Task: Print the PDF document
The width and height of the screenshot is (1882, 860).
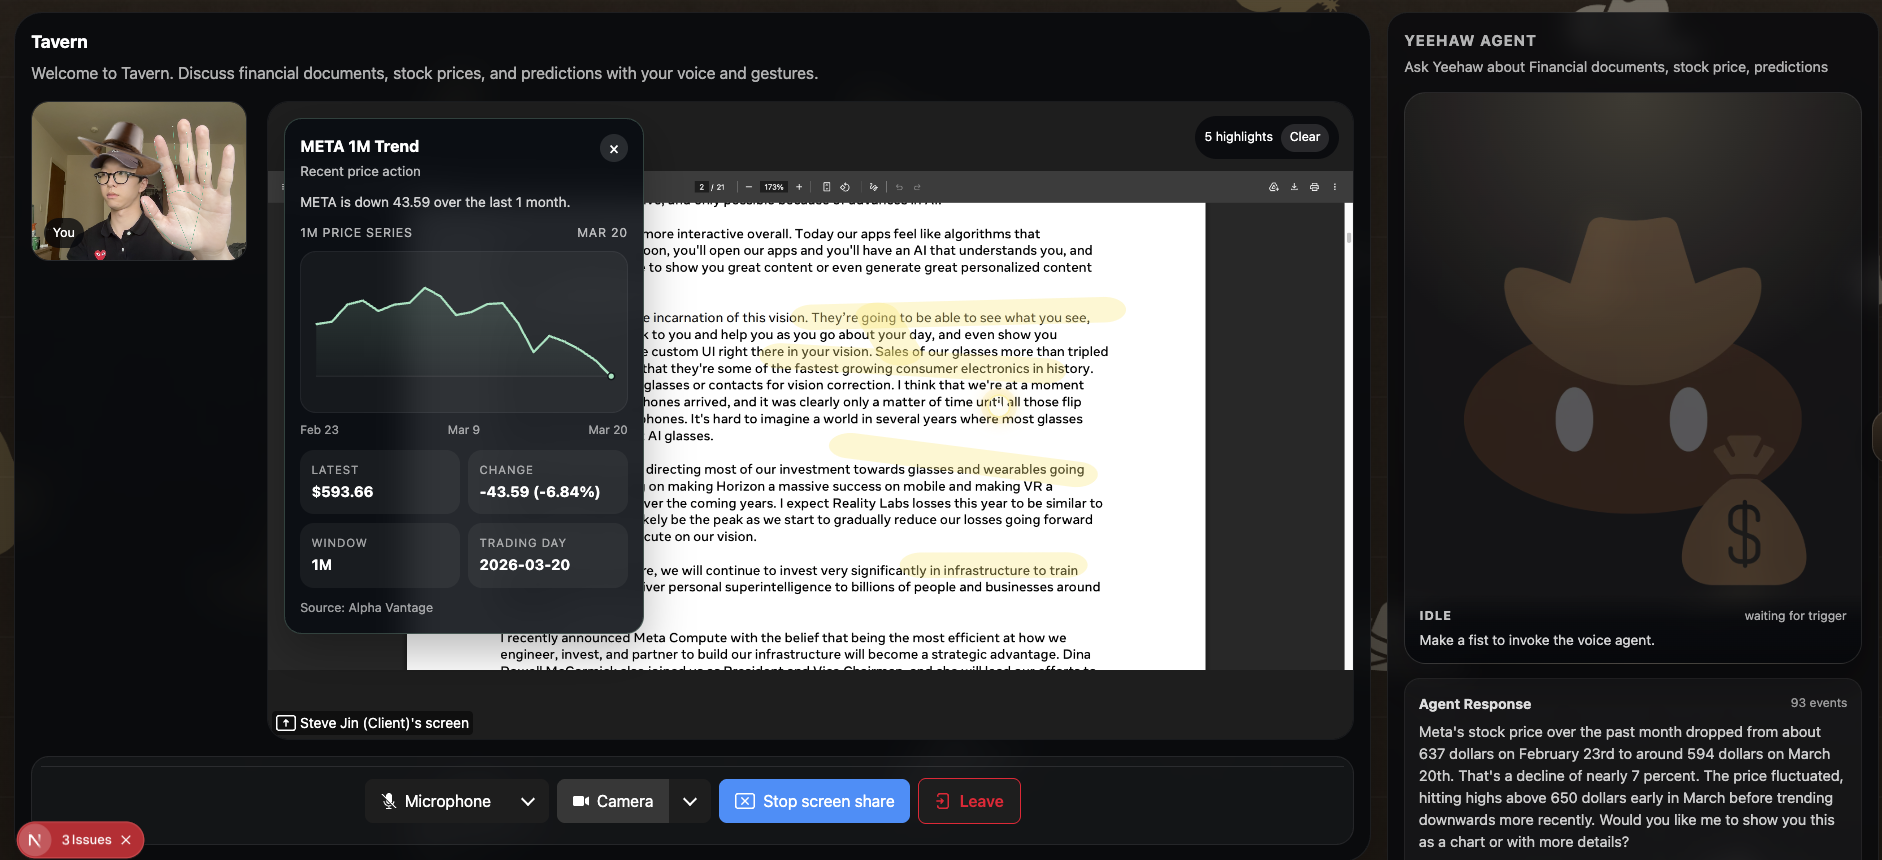Action: (1314, 187)
